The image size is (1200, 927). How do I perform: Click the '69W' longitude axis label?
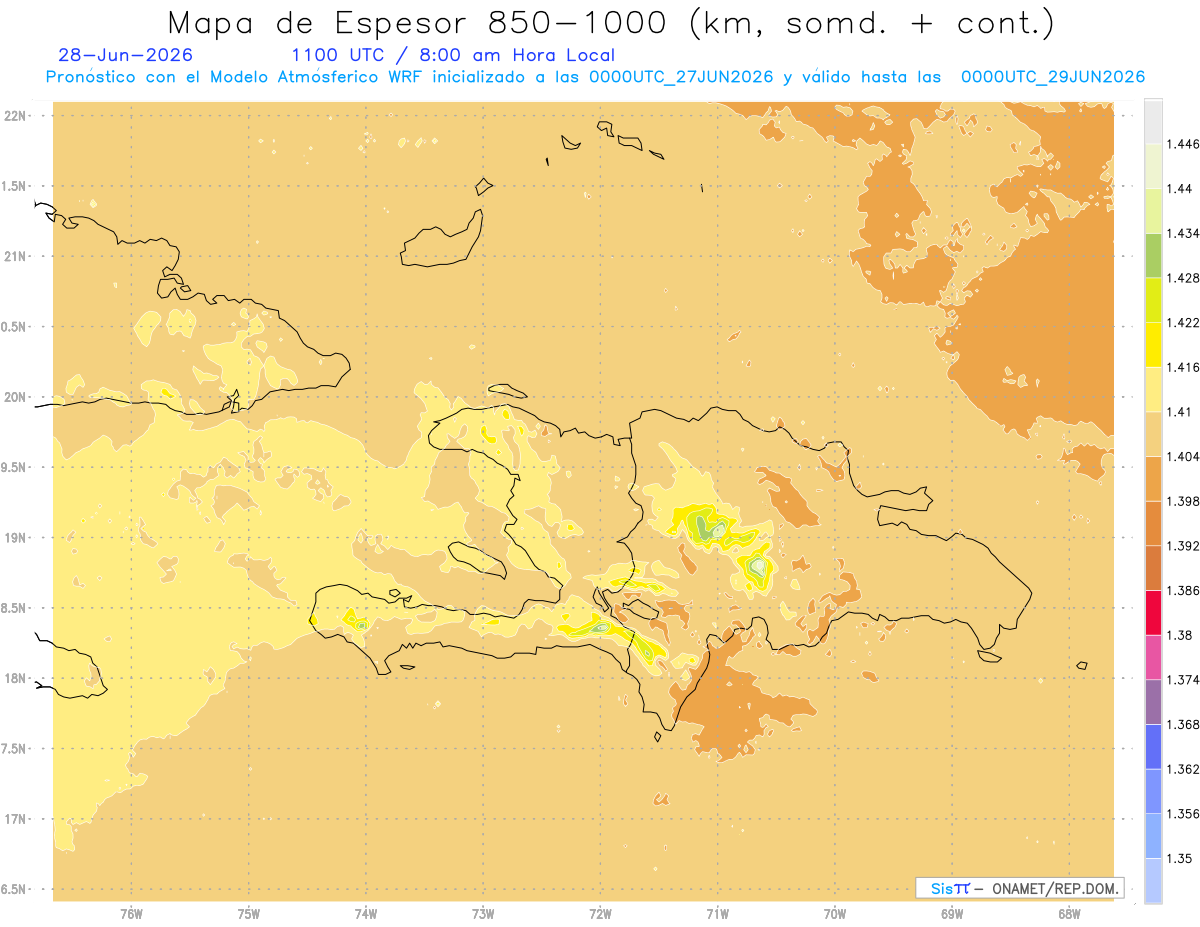pyautogui.click(x=952, y=913)
